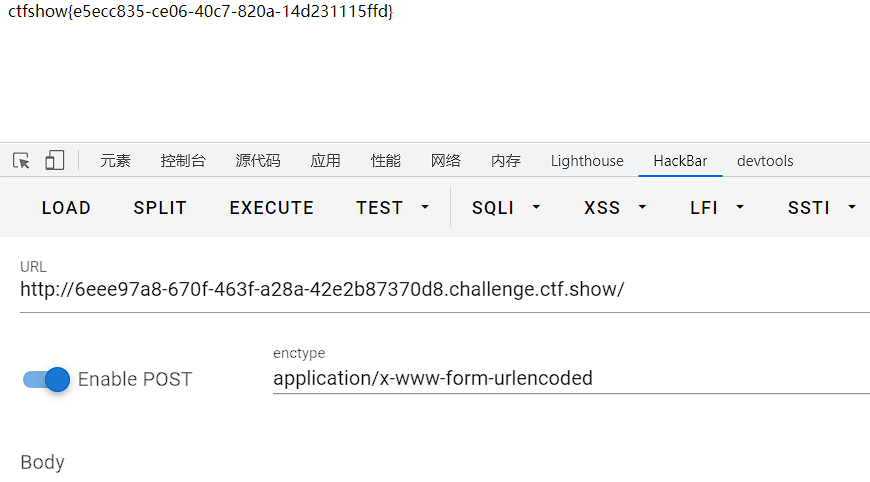Toggle the device toolbar icon
This screenshot has width=870, height=482.
[x=54, y=161]
